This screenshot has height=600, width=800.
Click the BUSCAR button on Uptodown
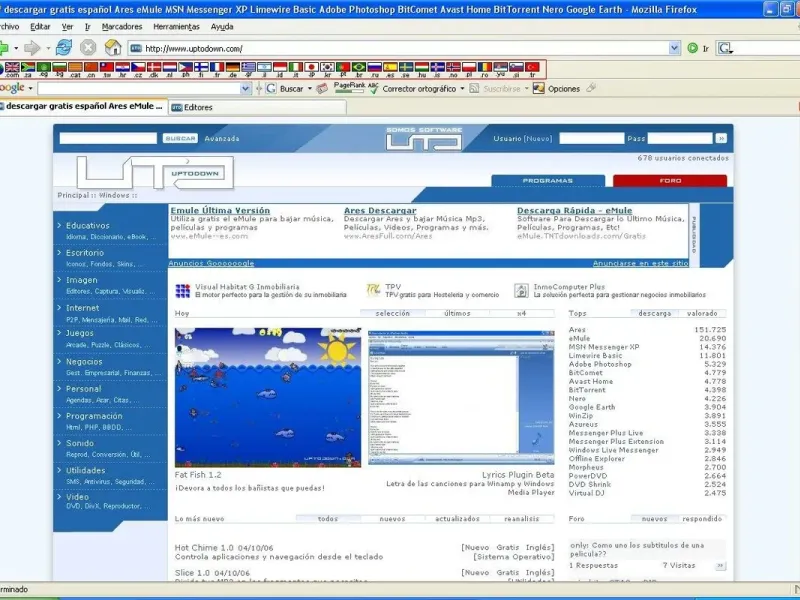pos(180,138)
